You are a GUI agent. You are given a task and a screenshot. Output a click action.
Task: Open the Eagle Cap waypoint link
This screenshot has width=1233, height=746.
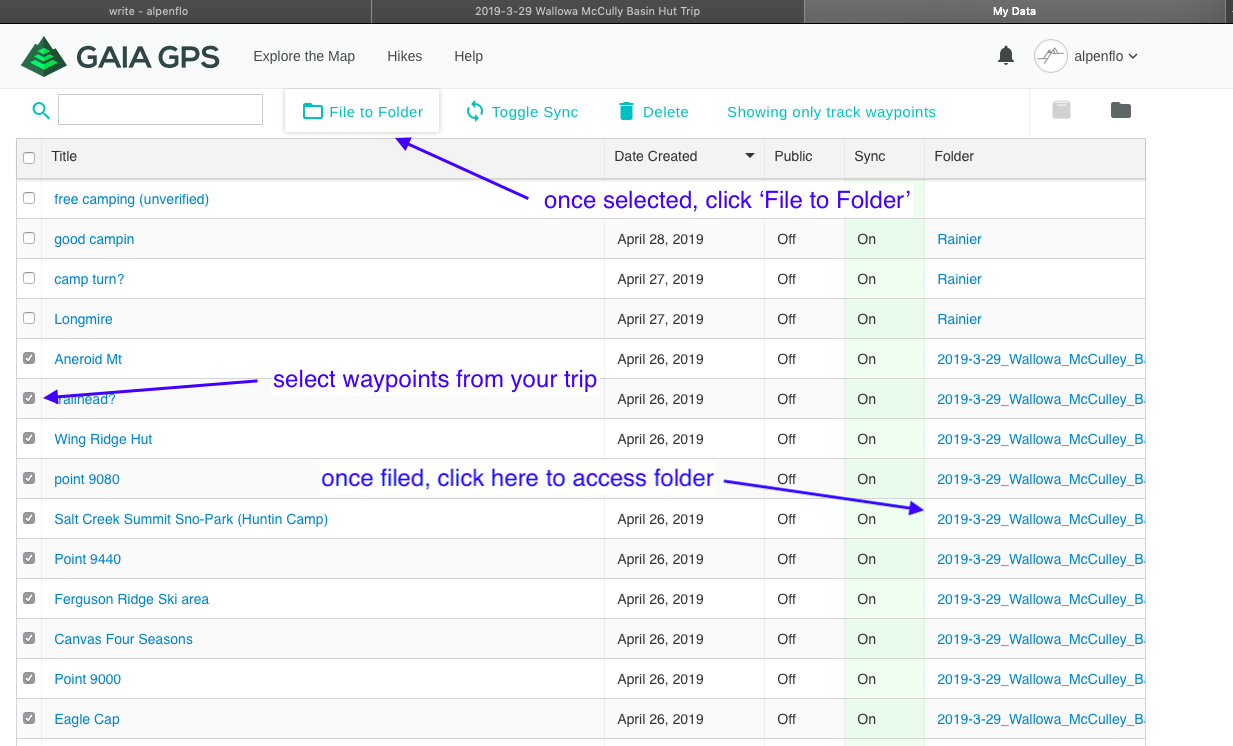coord(87,719)
